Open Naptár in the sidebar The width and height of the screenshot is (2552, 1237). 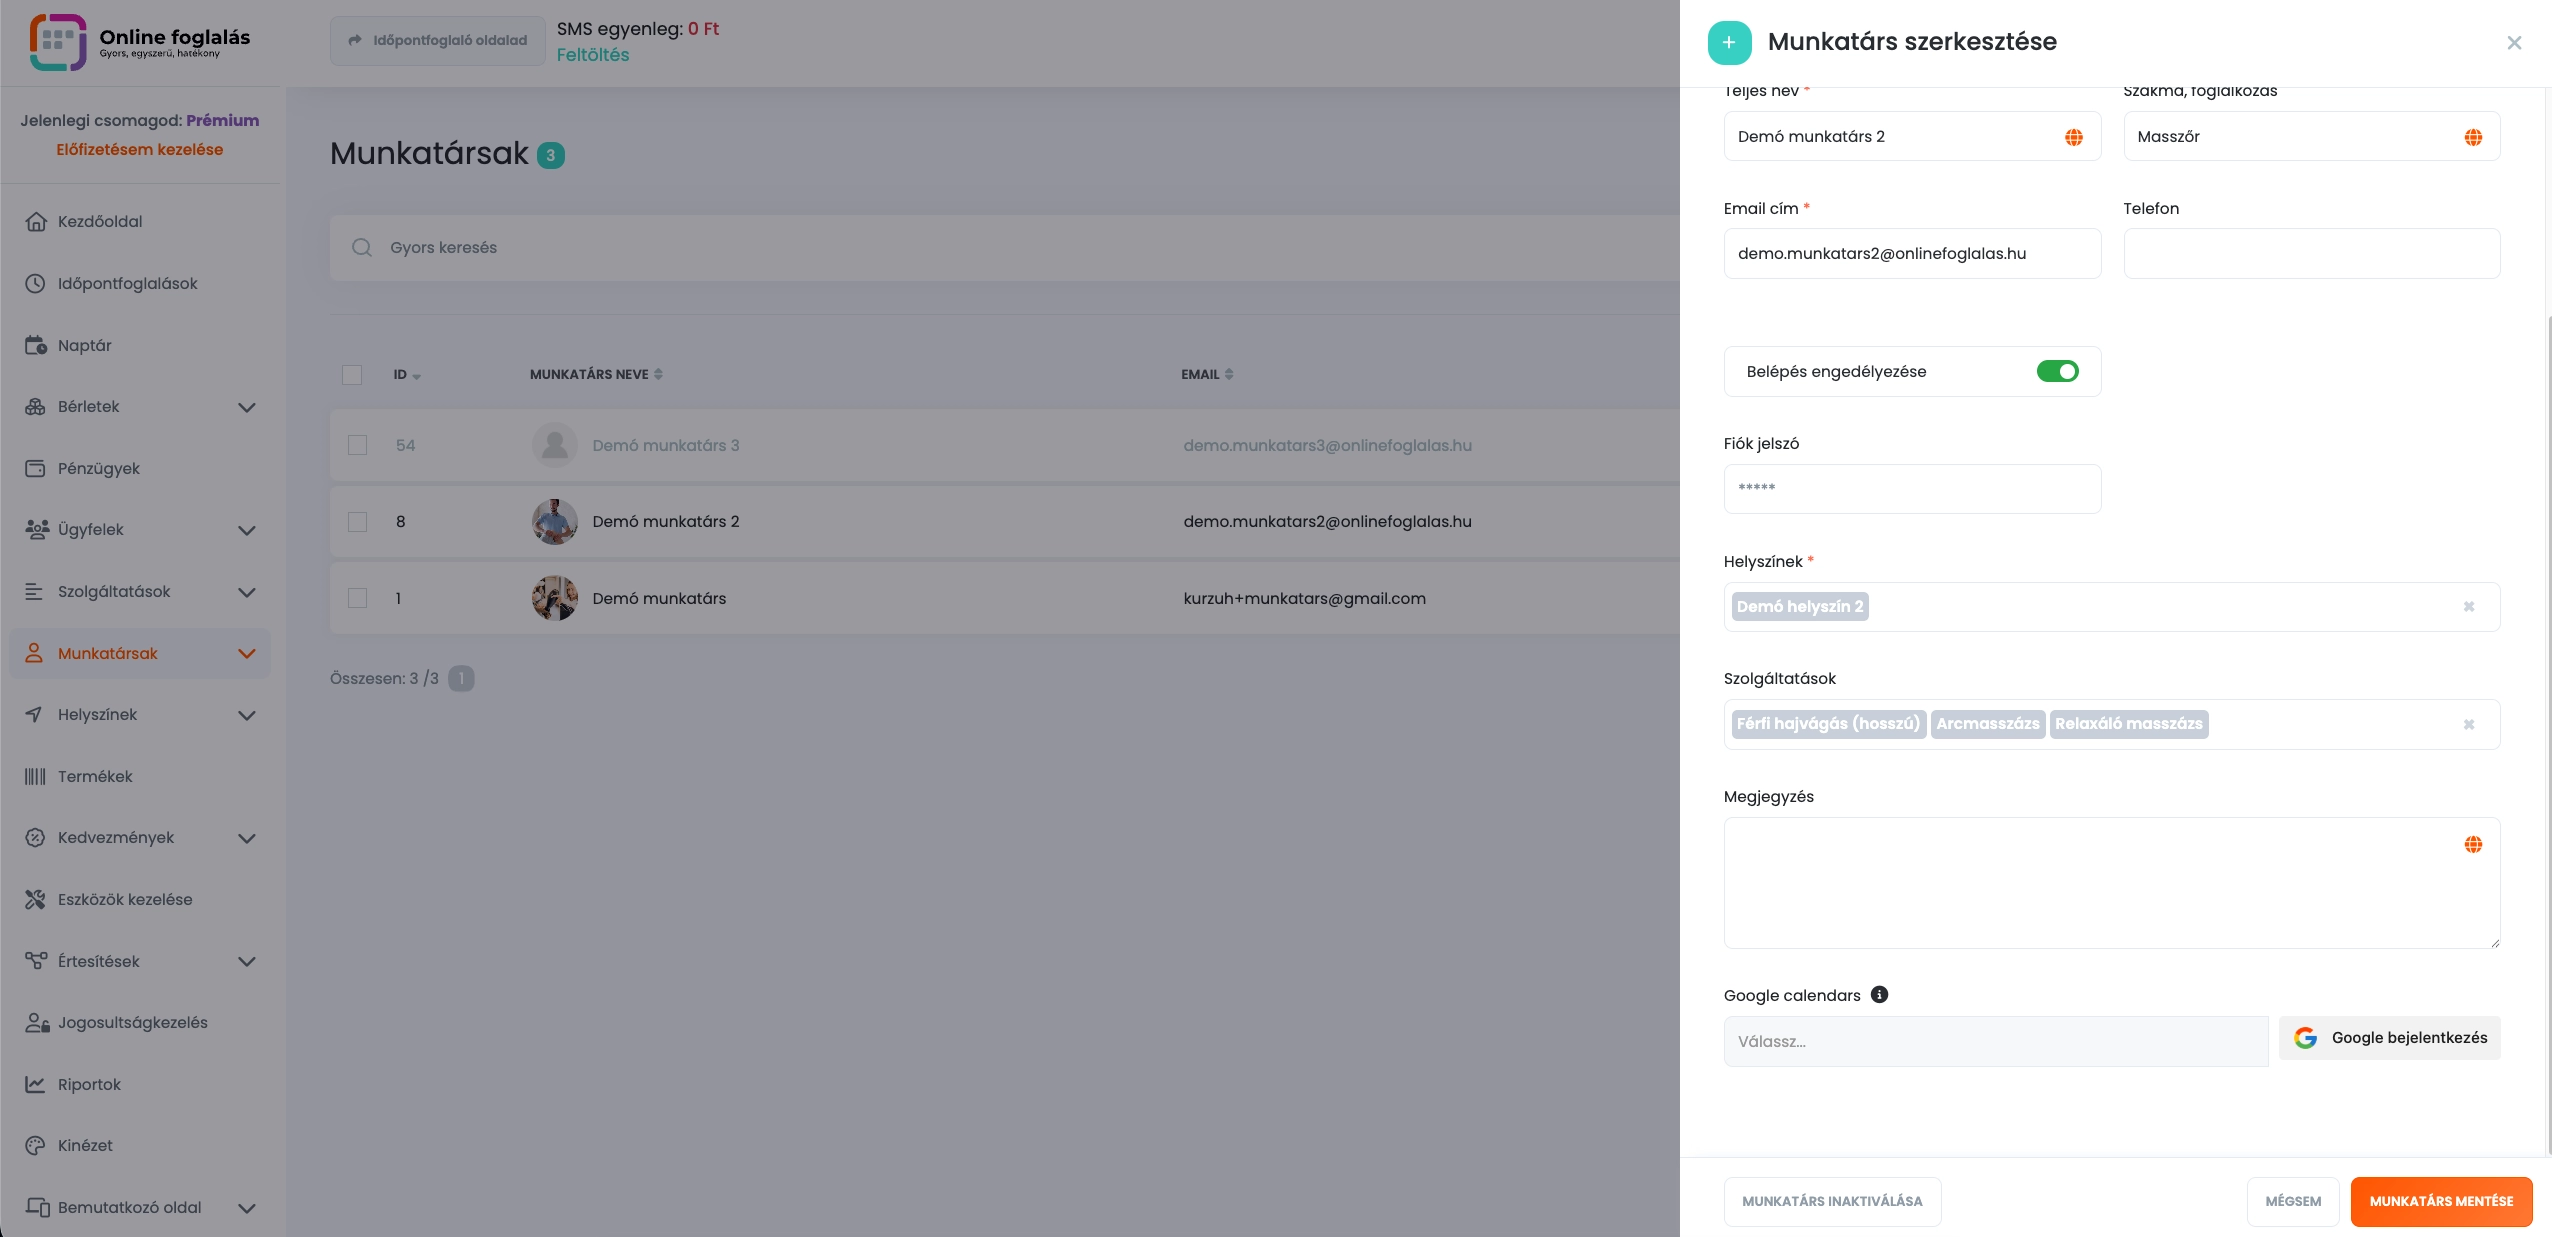[x=84, y=346]
